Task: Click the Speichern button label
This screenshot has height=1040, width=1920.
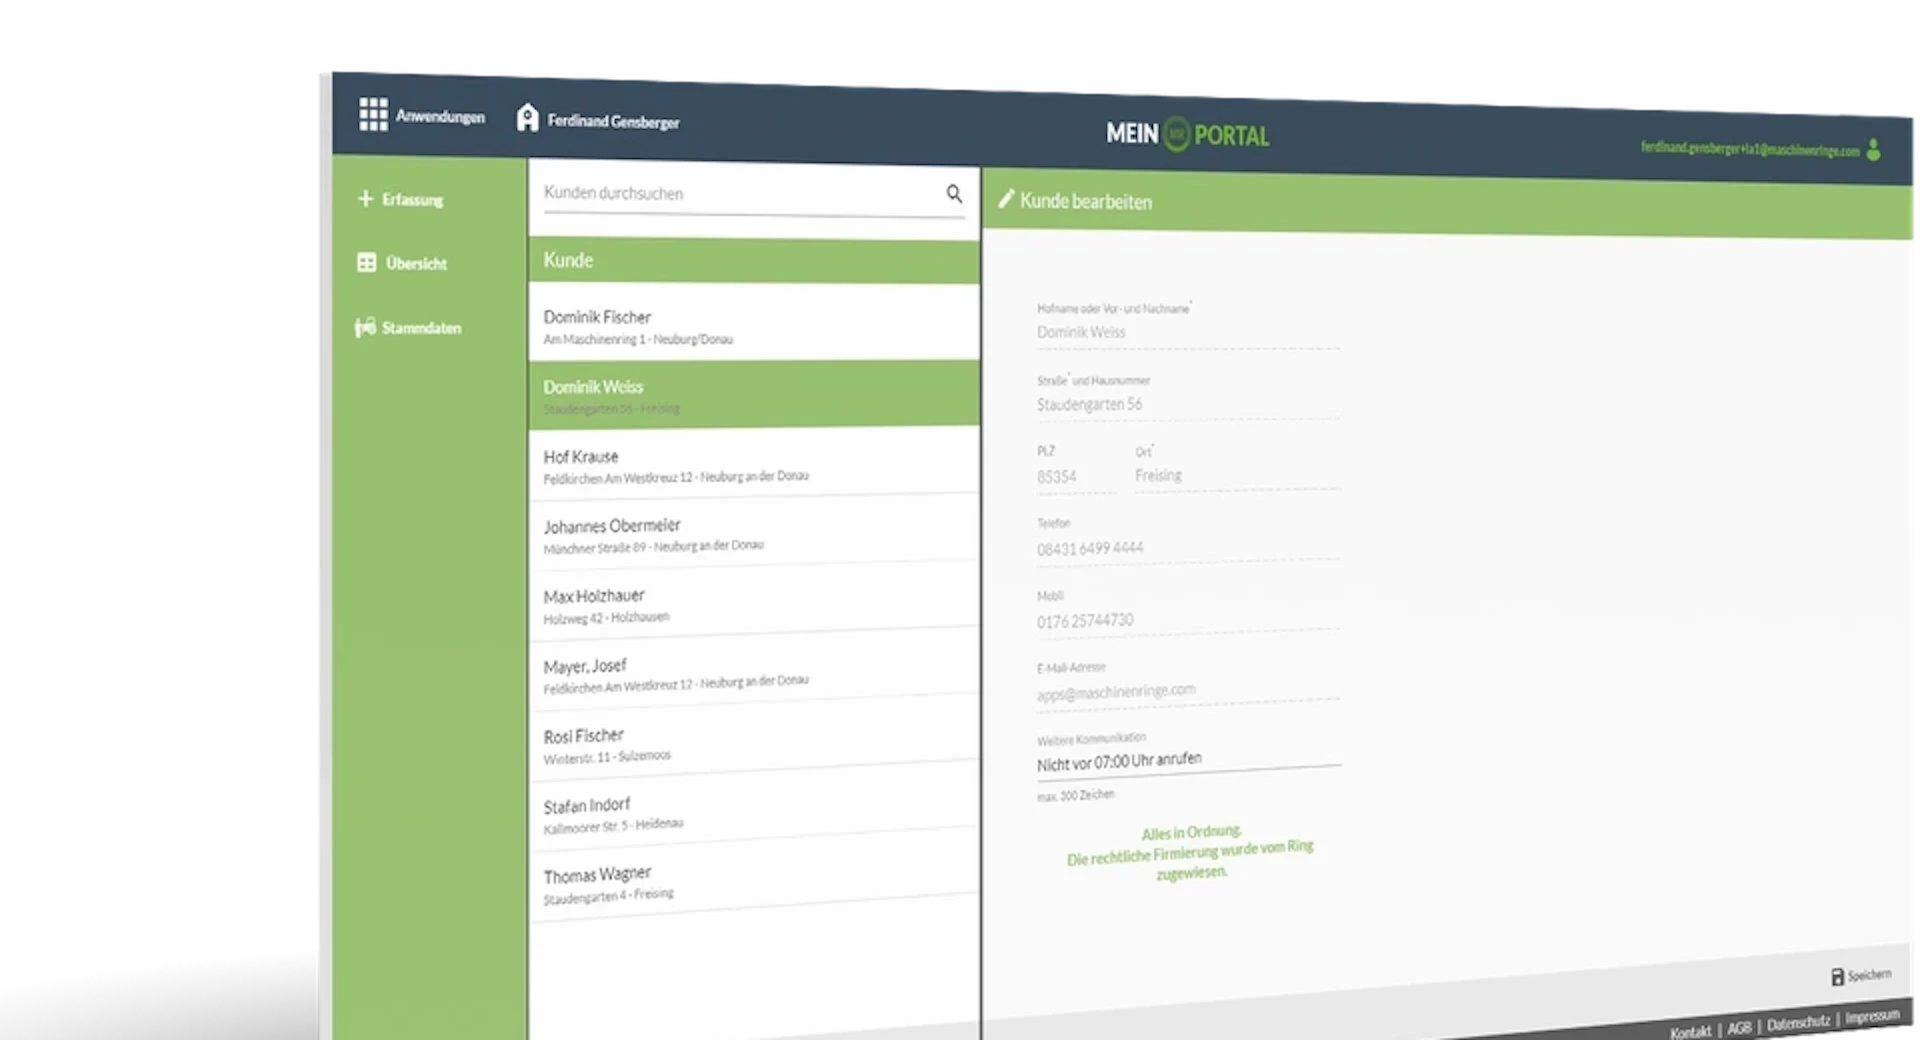Action: click(x=1869, y=975)
